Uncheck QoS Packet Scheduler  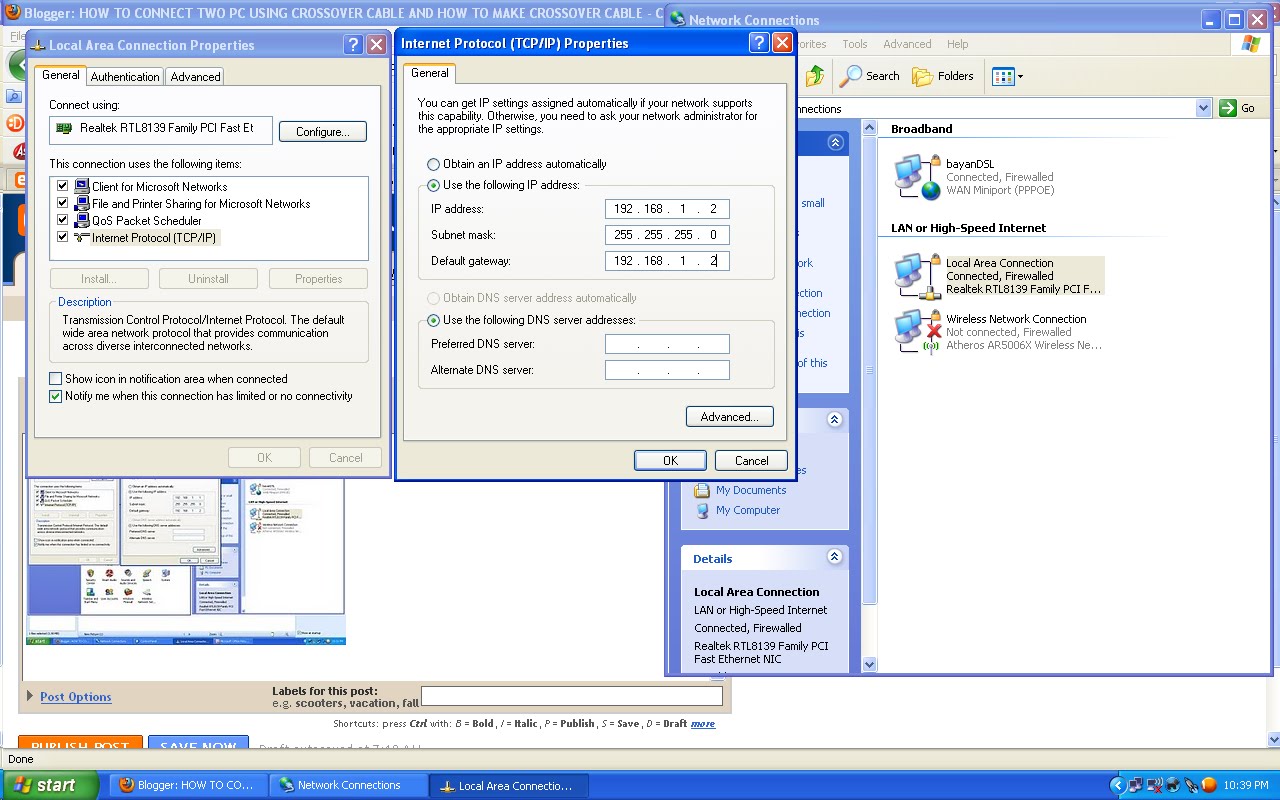tap(62, 219)
